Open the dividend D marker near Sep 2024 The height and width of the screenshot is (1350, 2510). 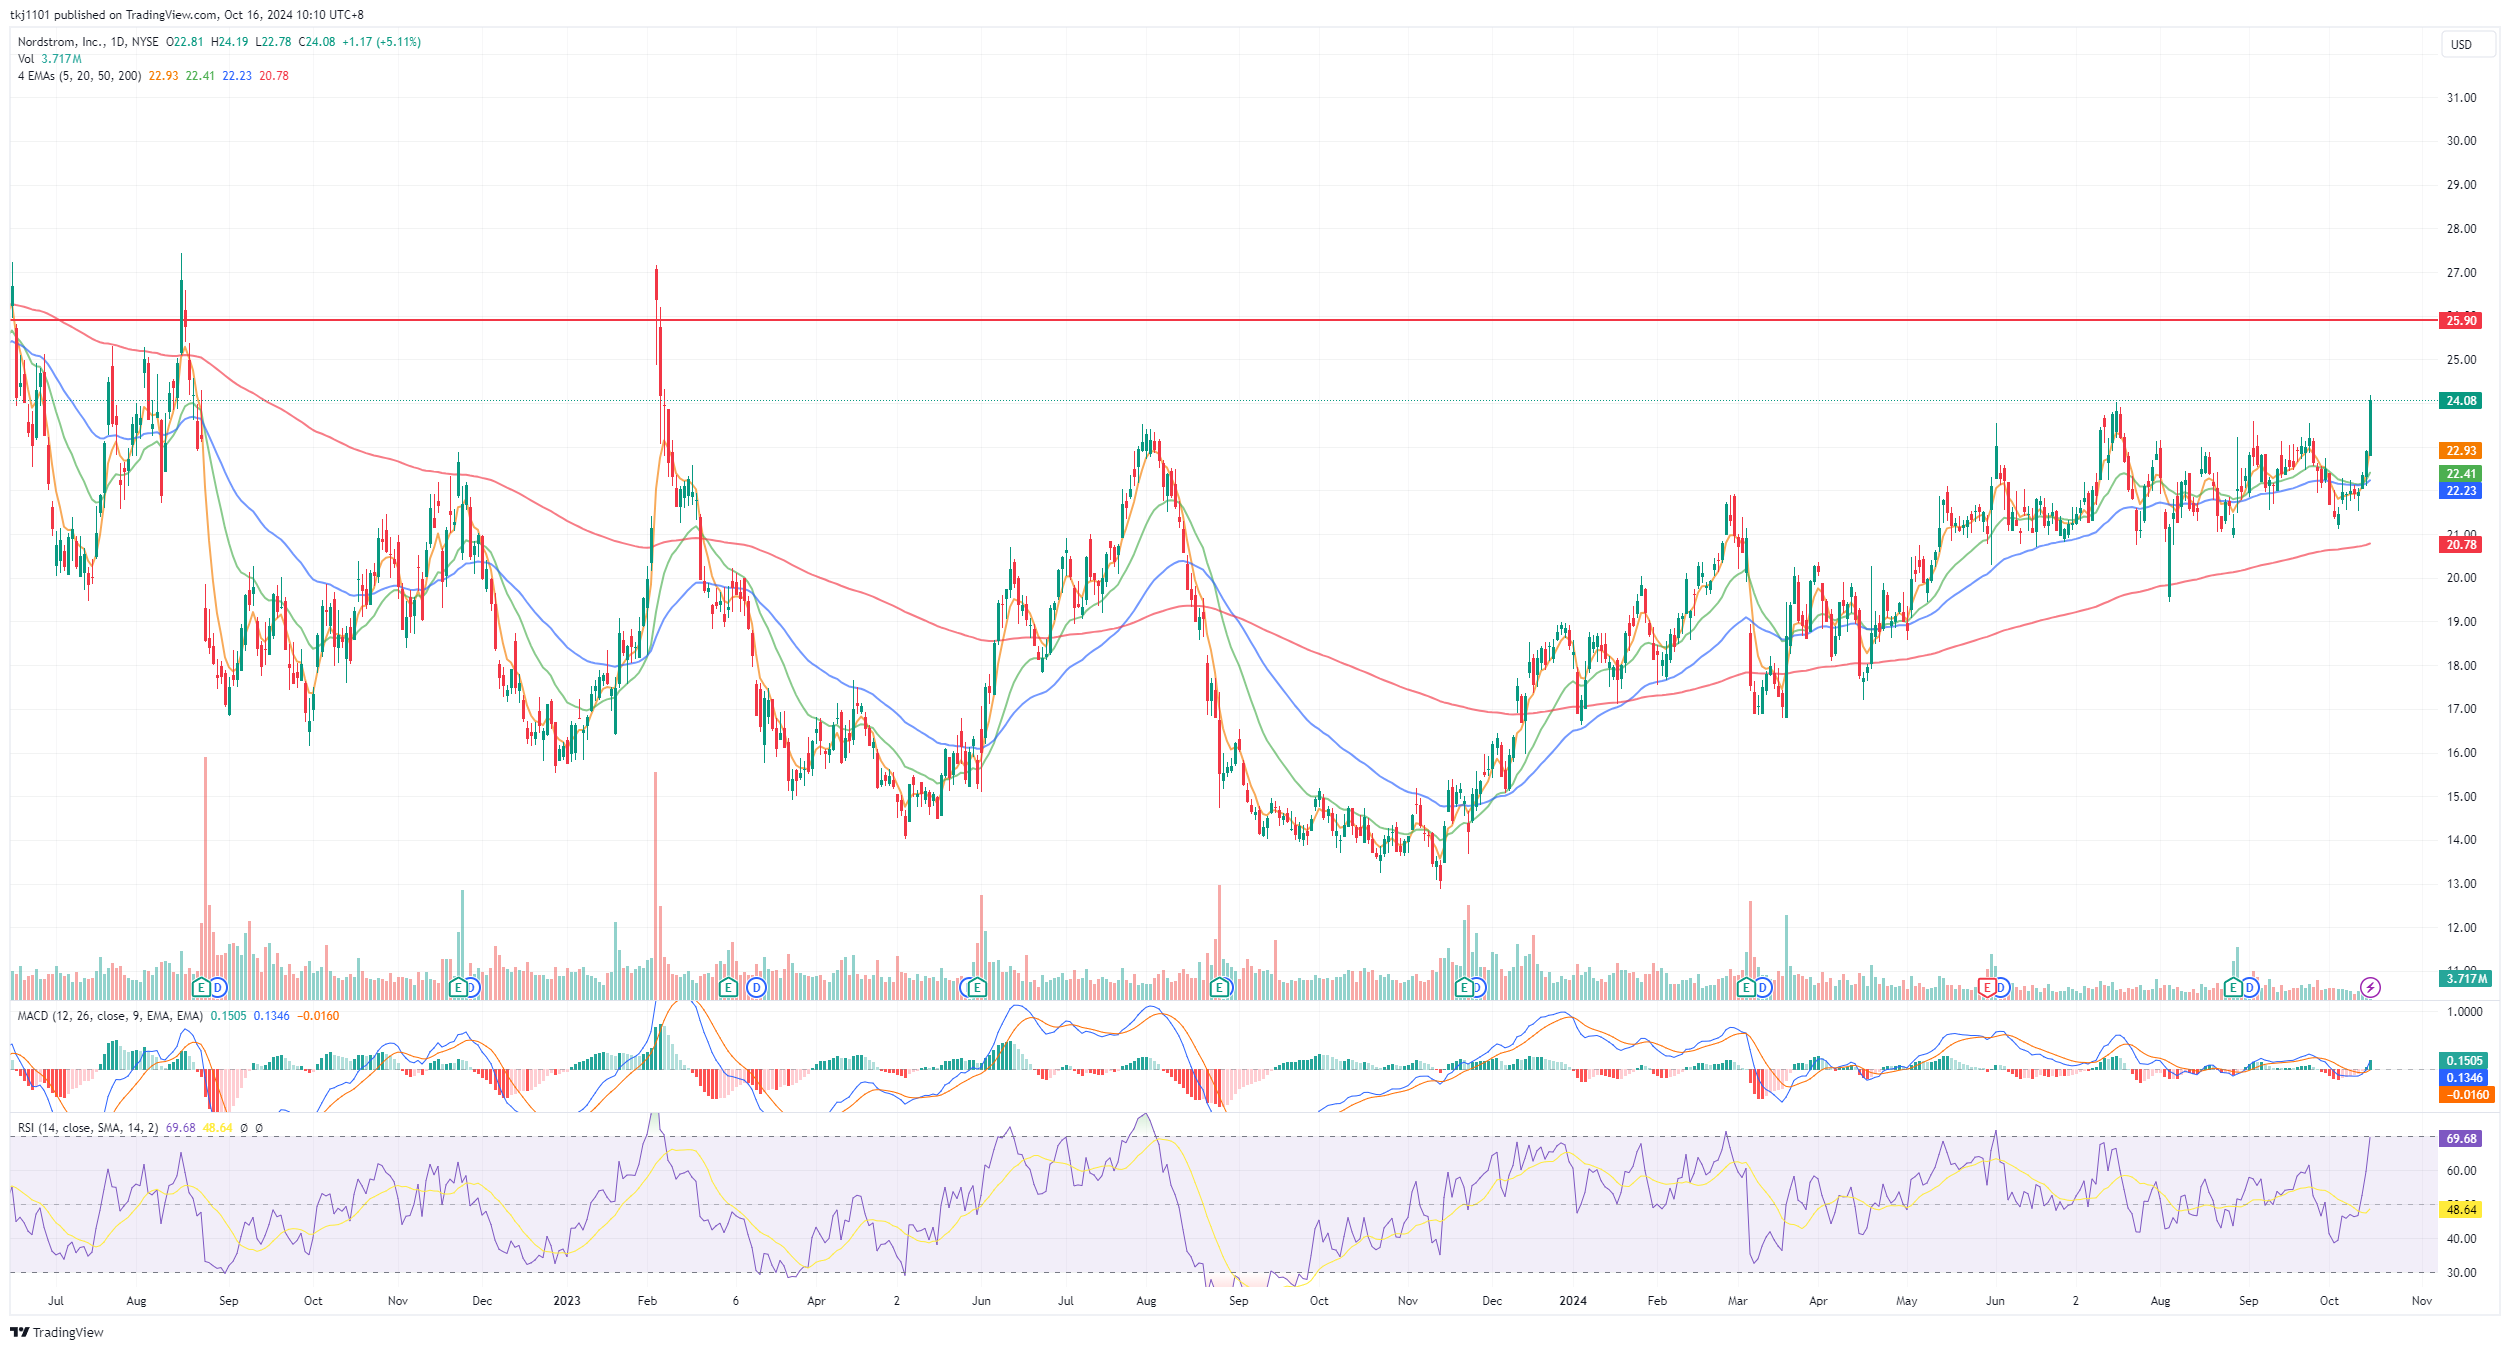coord(2250,988)
